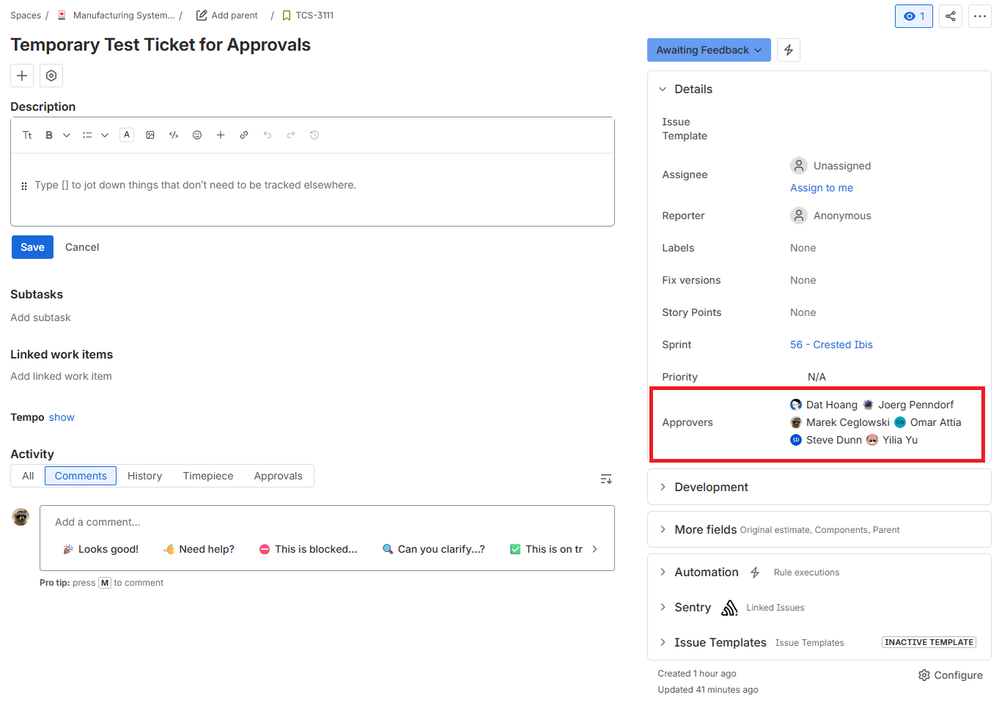Switch to the Approvals tab
The image size is (999, 706).
(x=278, y=476)
